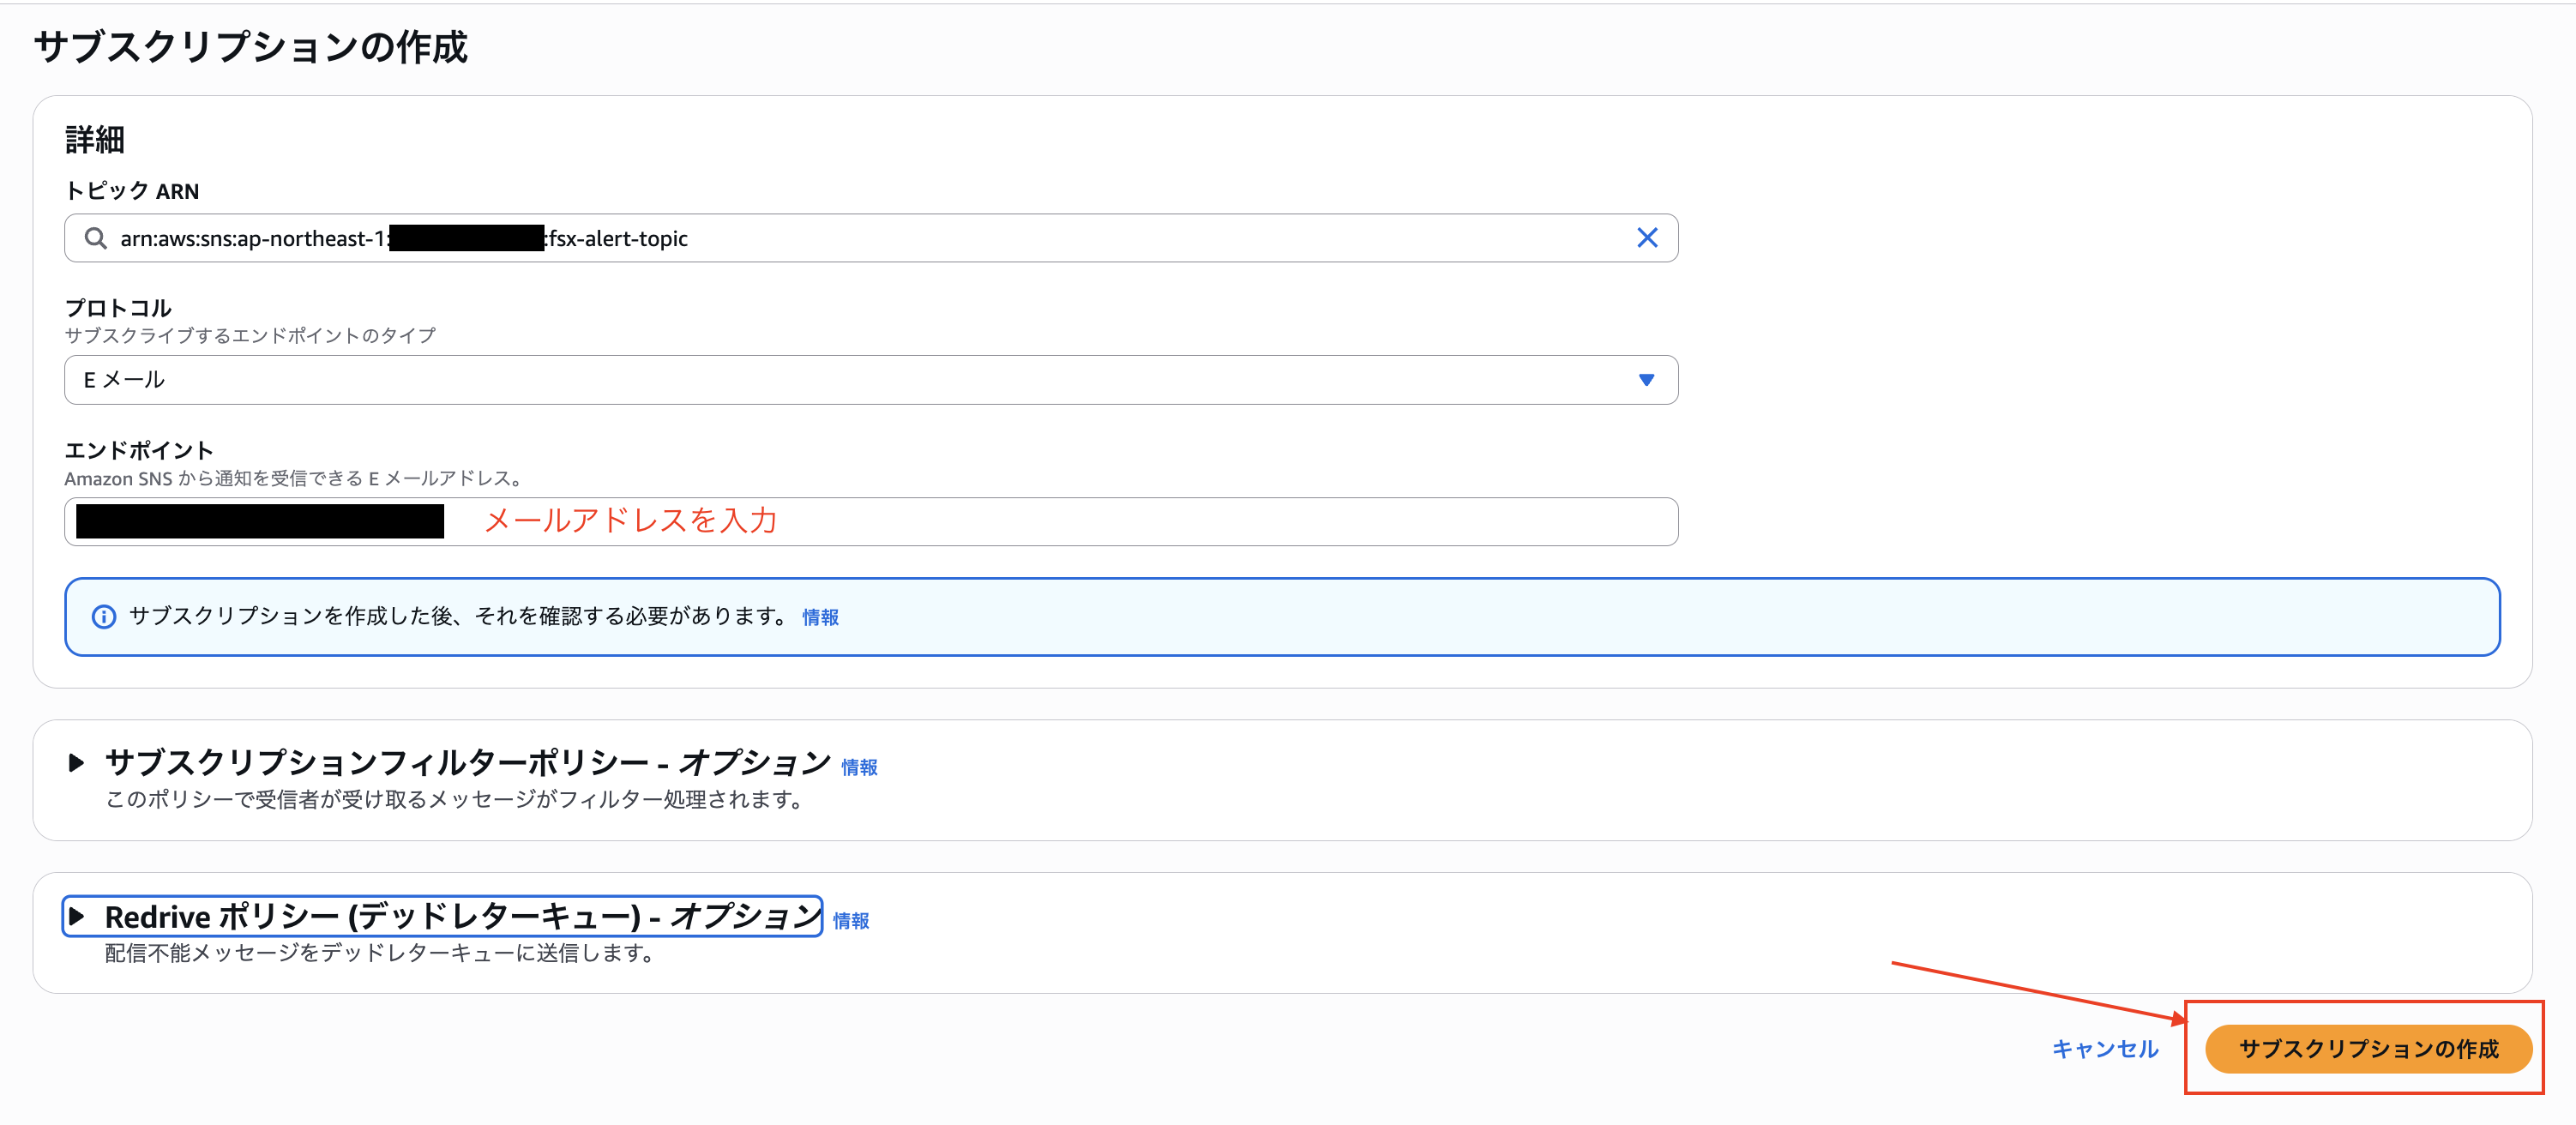This screenshot has width=2576, height=1125.
Task: Click the キャンセル link
Action: (x=2104, y=1048)
